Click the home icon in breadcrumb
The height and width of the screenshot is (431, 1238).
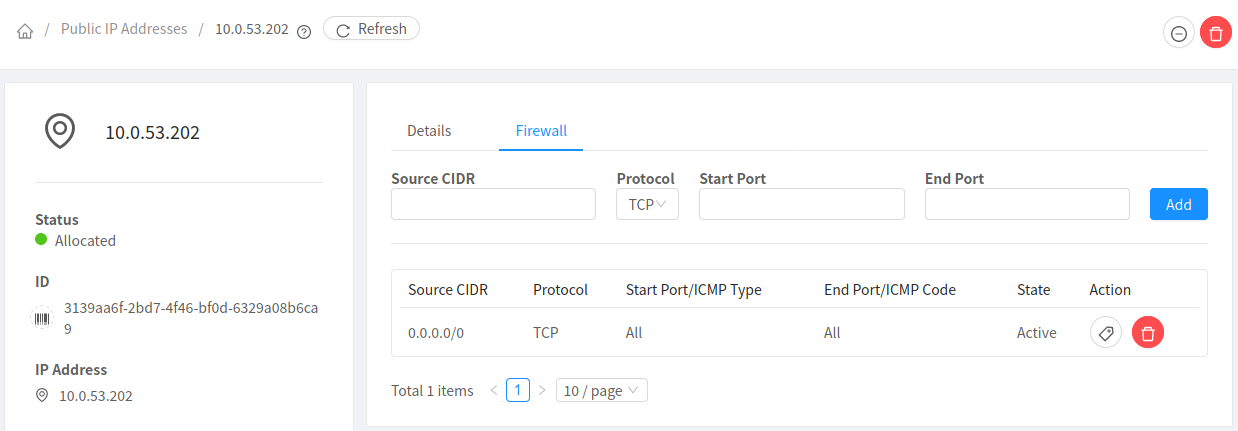coord(26,31)
